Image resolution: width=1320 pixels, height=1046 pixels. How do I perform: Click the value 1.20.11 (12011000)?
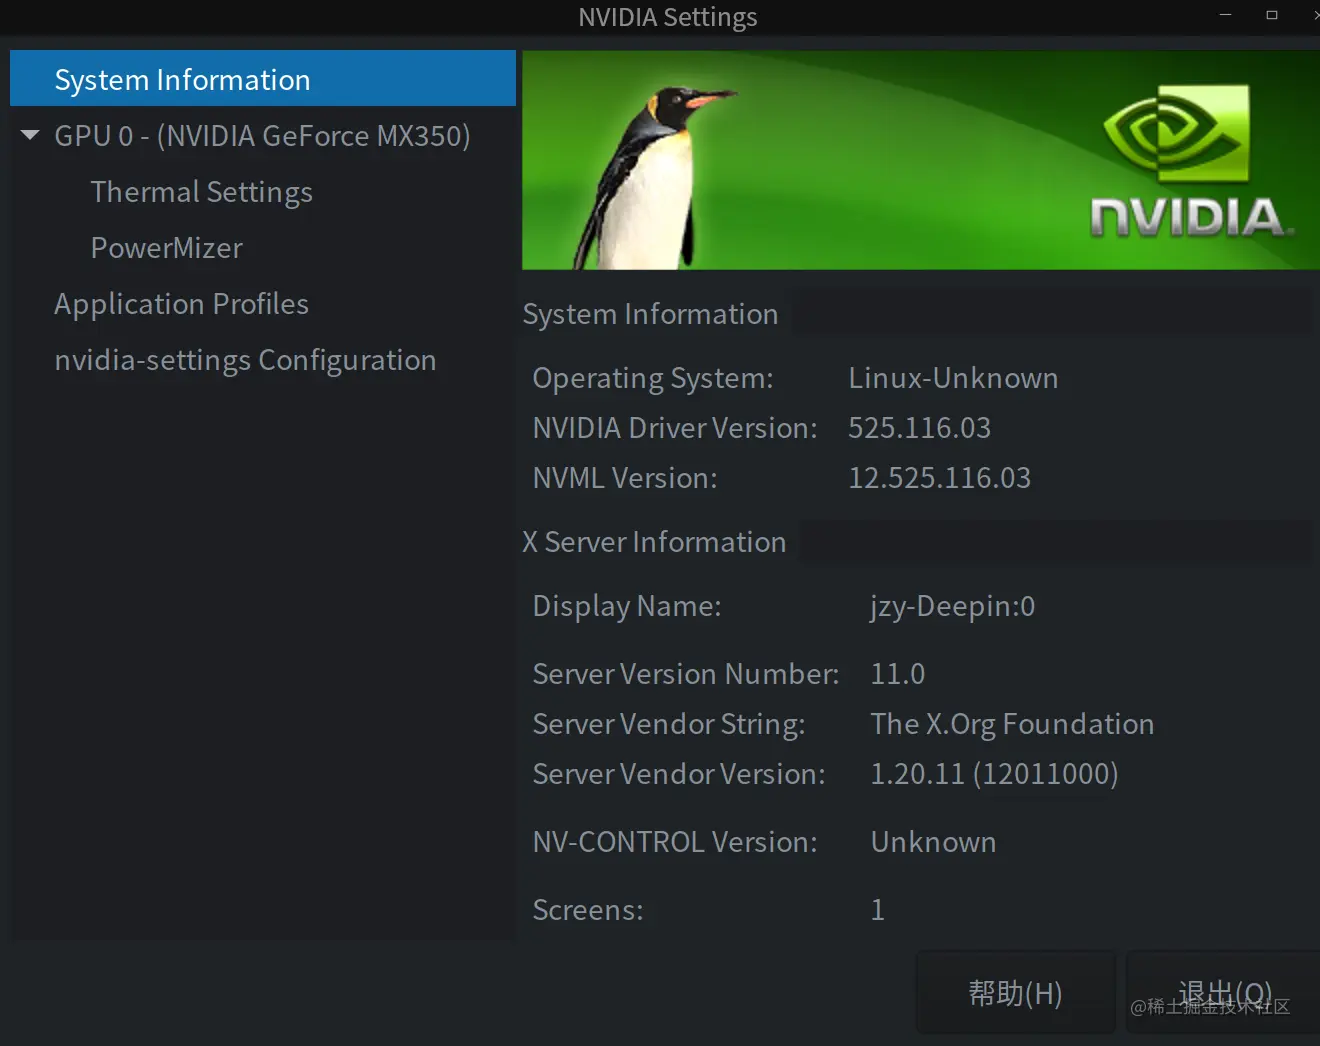tap(994, 774)
